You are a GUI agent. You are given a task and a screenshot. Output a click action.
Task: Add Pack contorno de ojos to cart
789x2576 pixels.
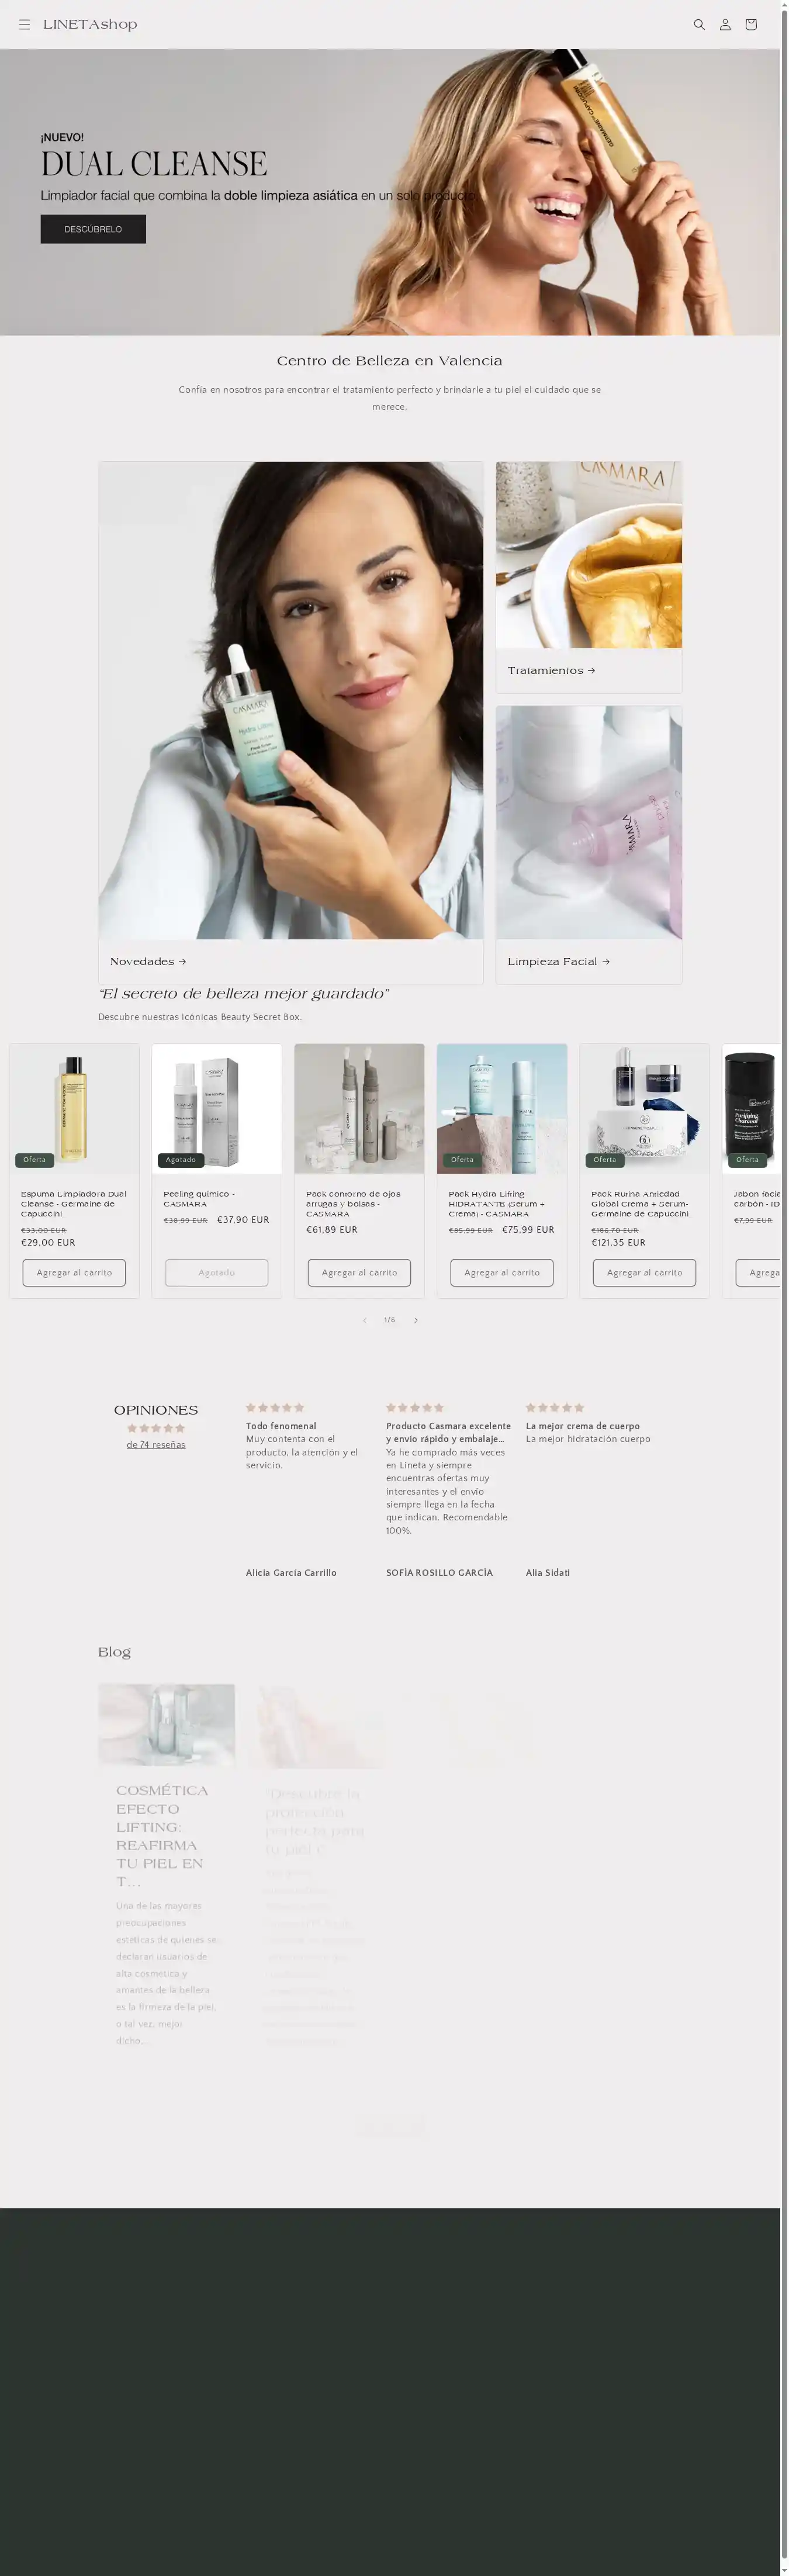point(359,1273)
